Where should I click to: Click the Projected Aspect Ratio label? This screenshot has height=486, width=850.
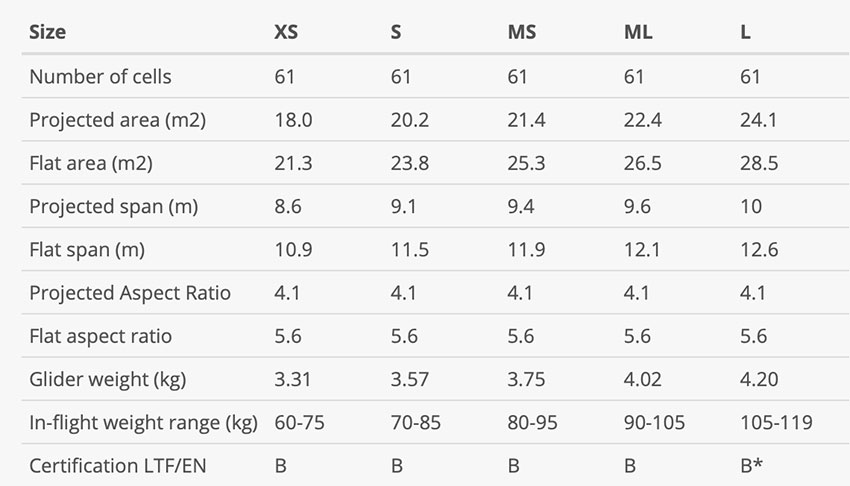(x=130, y=293)
